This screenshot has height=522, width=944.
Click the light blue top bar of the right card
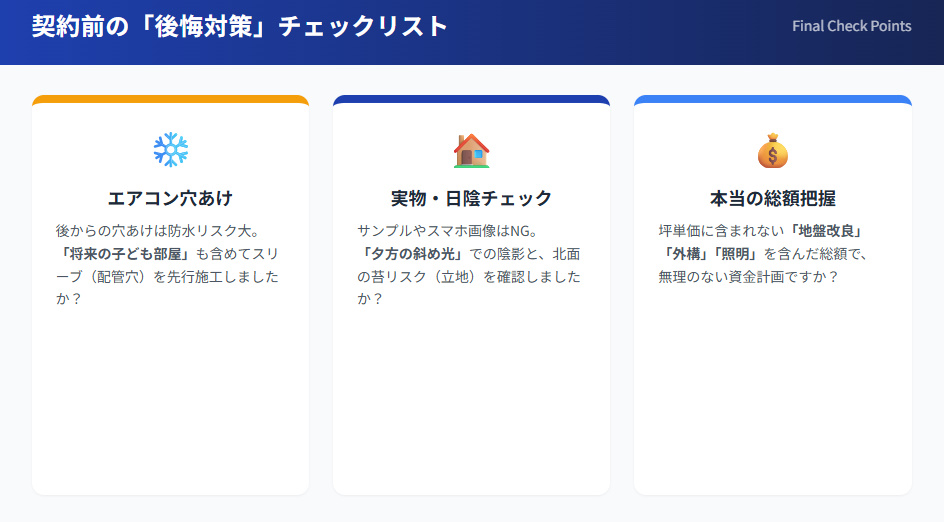point(772,99)
